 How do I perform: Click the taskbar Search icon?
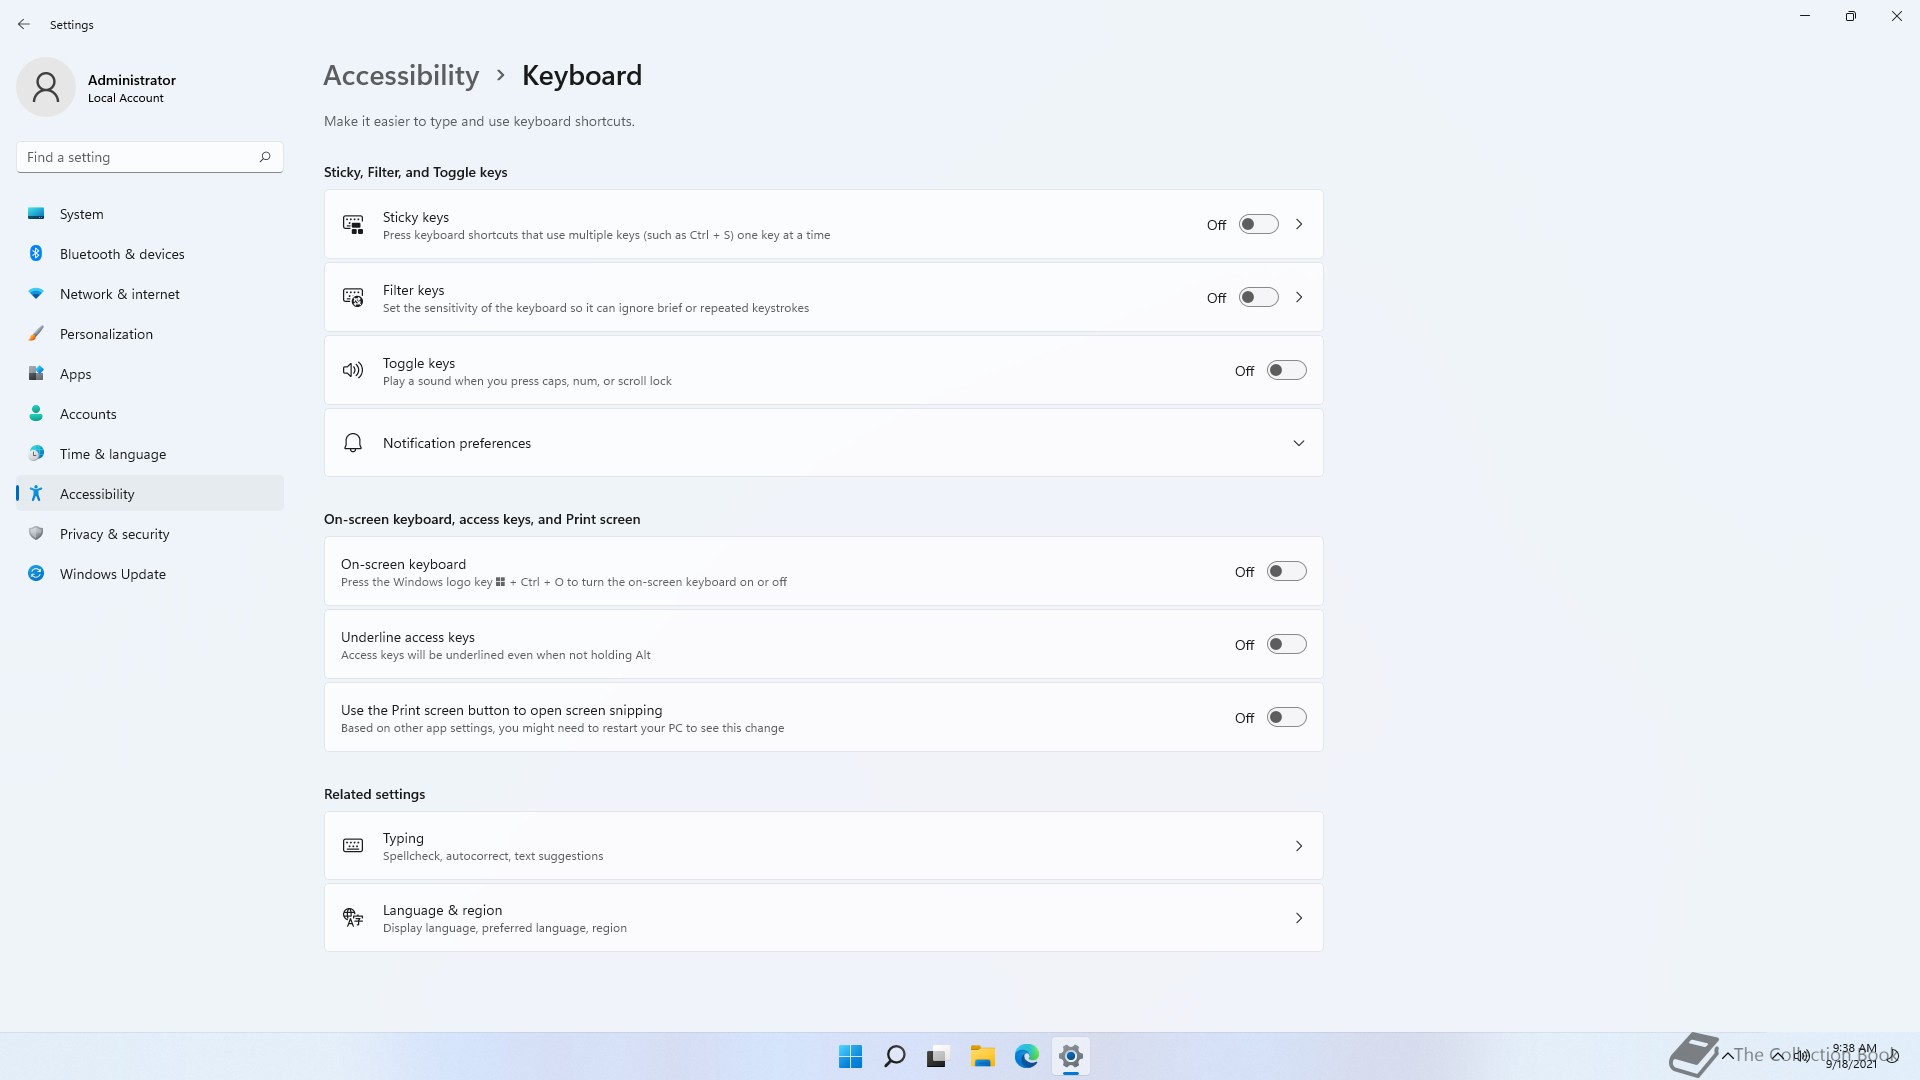pos(895,1056)
